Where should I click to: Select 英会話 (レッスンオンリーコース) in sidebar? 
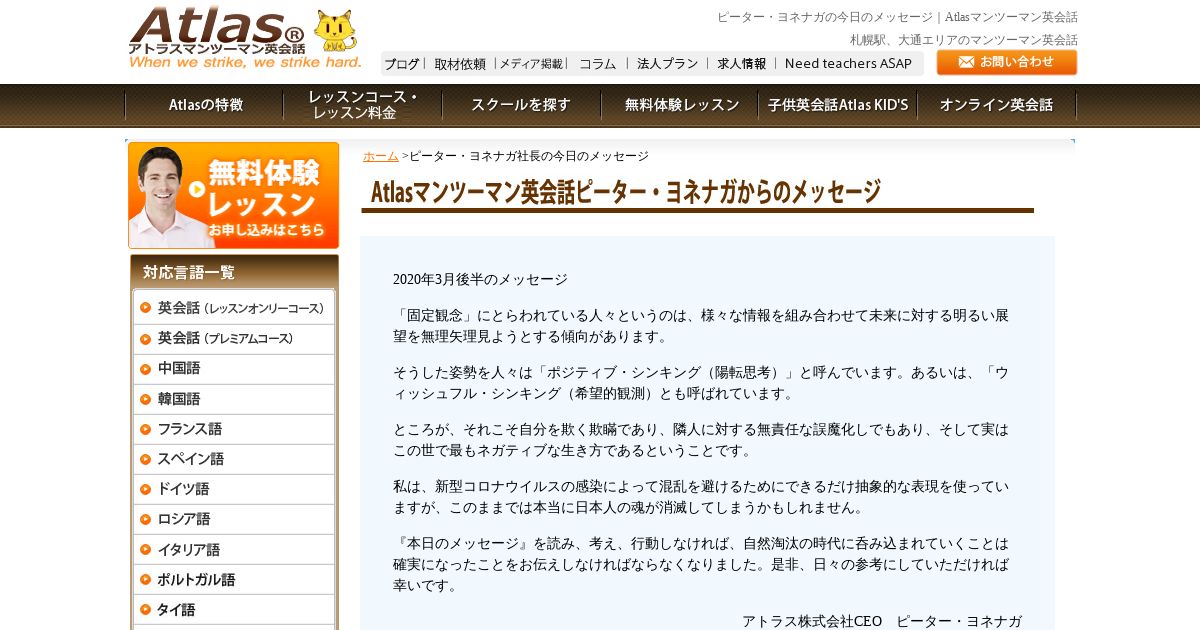click(234, 308)
